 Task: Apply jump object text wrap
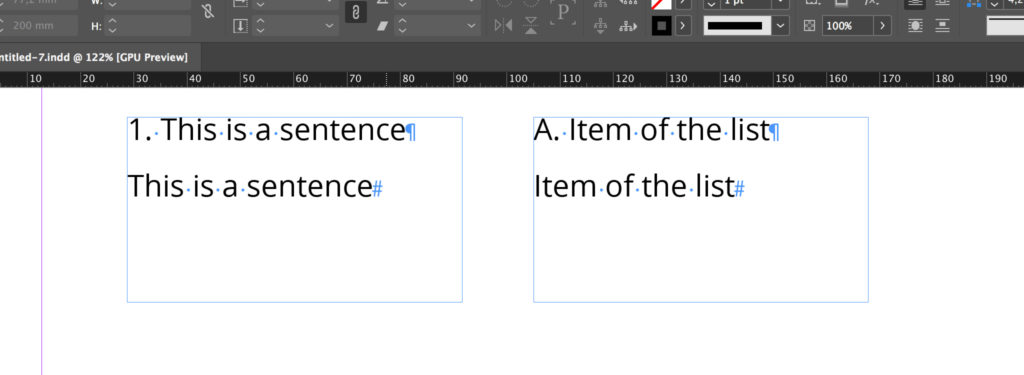[942, 26]
